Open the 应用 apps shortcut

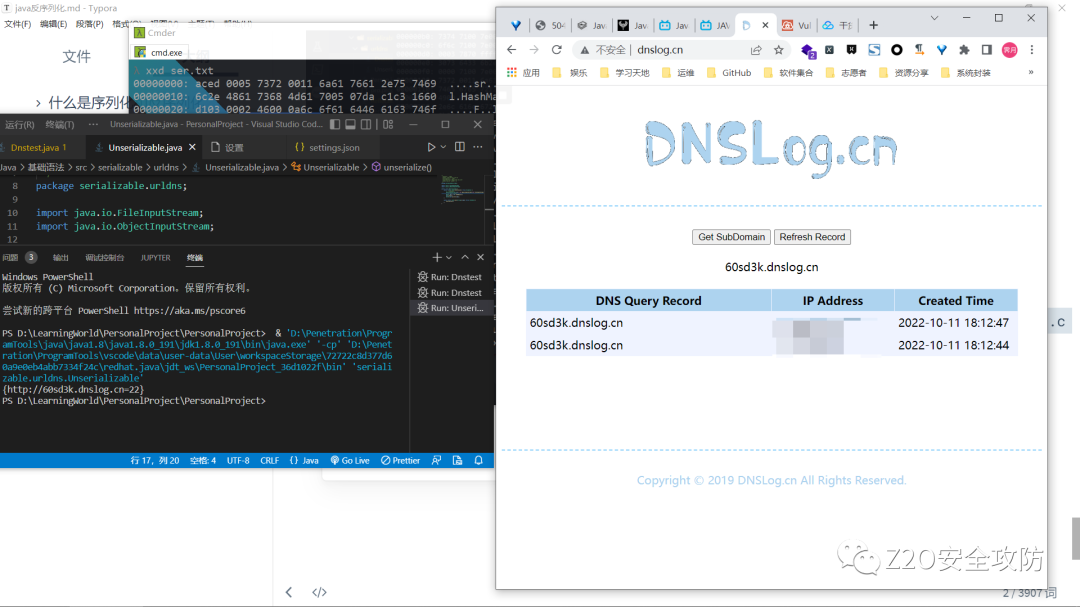pos(523,72)
